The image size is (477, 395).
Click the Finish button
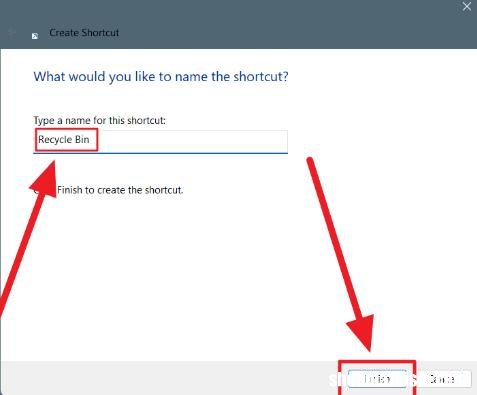(377, 379)
